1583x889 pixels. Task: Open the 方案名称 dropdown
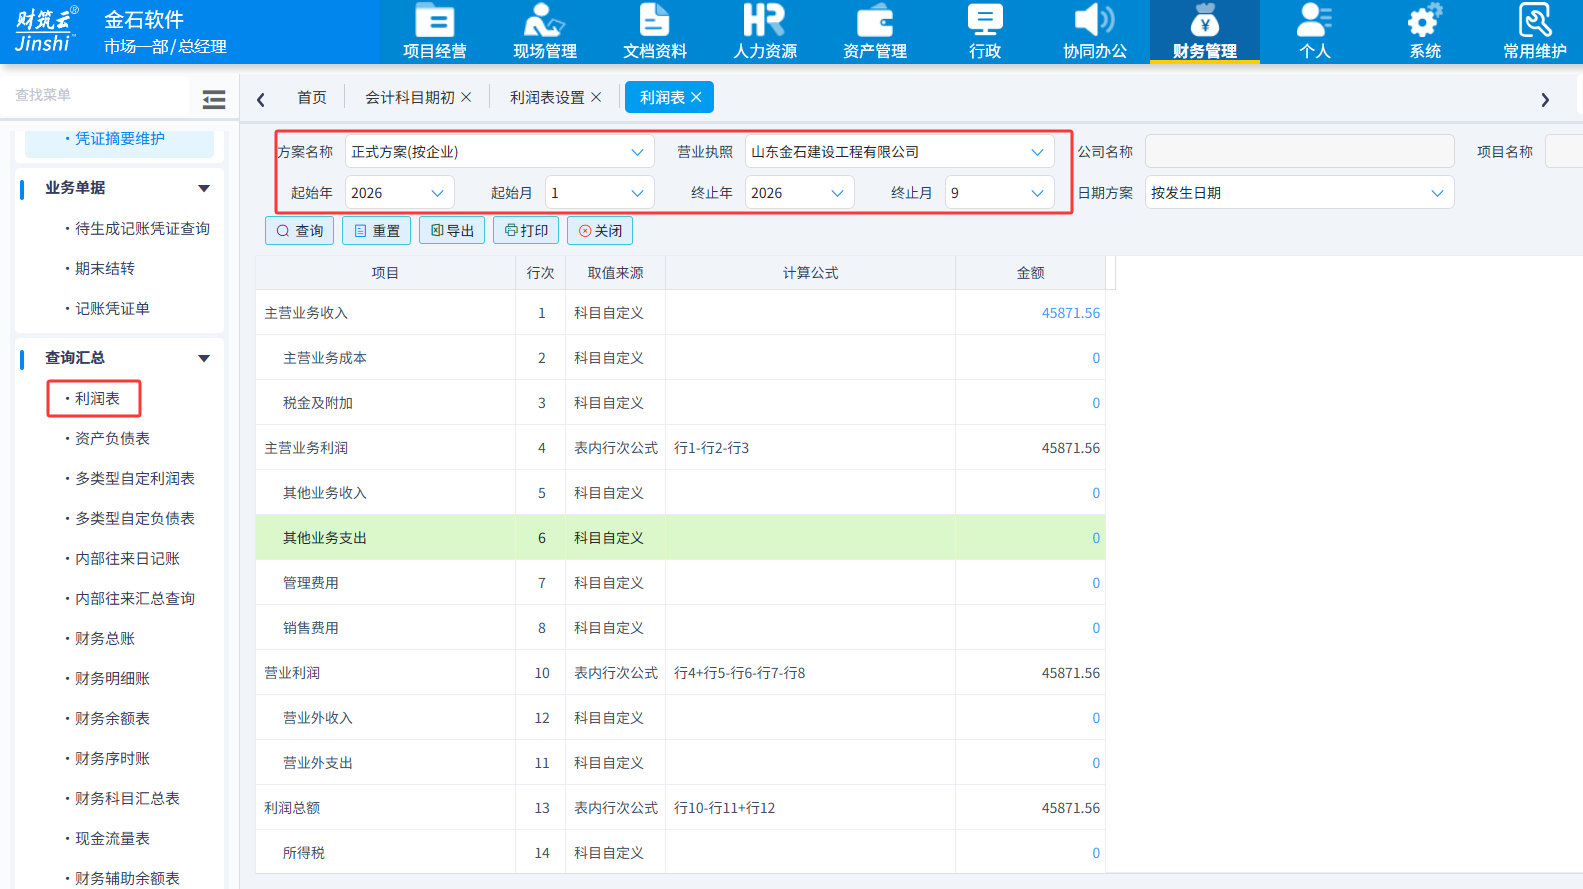[x=499, y=152]
